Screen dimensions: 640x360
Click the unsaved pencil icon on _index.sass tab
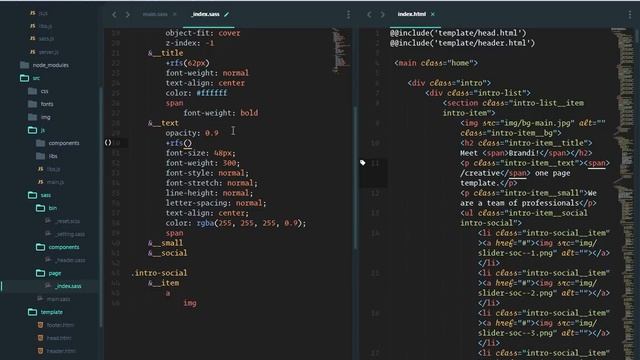[227, 14]
